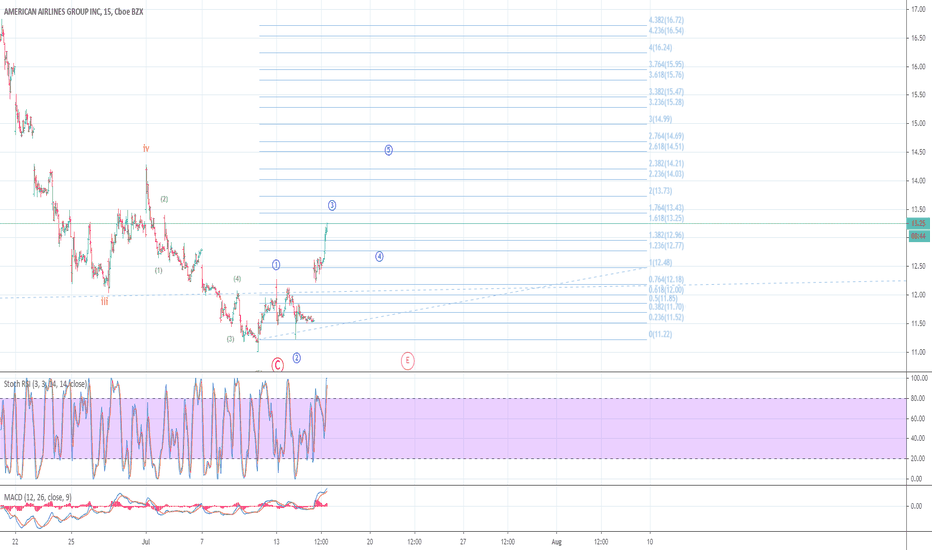Image resolution: width=932 pixels, height=550 pixels.
Task: Click 16.50 on the price axis
Action: click(918, 38)
